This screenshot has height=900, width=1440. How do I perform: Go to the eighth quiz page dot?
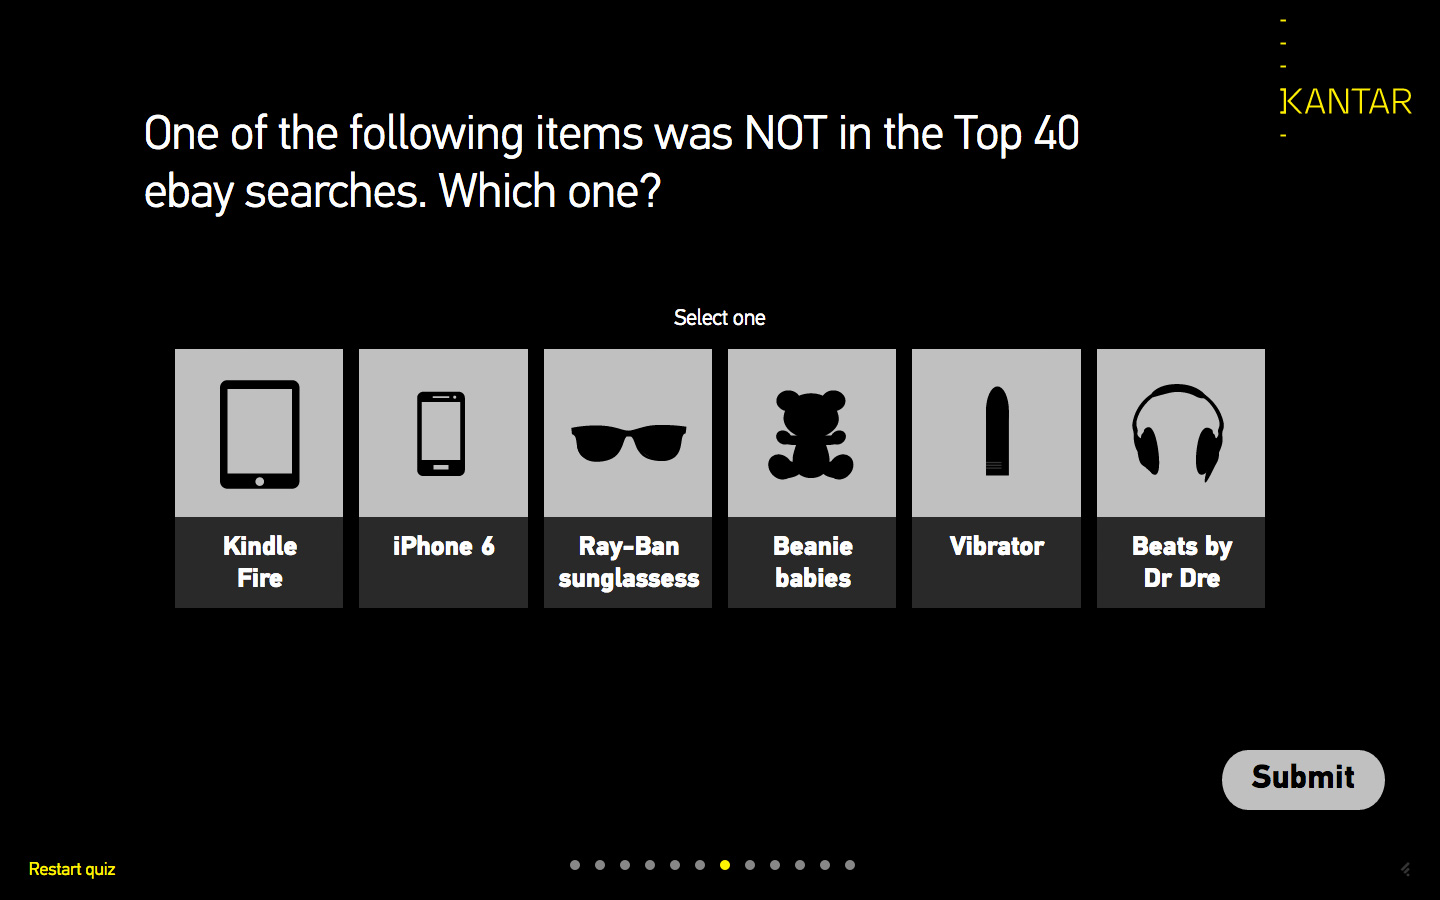pyautogui.click(x=750, y=865)
